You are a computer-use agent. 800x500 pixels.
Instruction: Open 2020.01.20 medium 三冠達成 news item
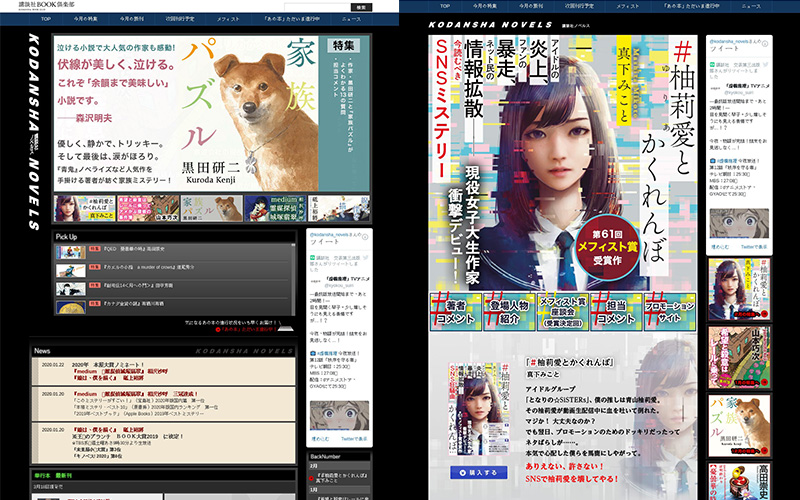pyautogui.click(x=163, y=404)
